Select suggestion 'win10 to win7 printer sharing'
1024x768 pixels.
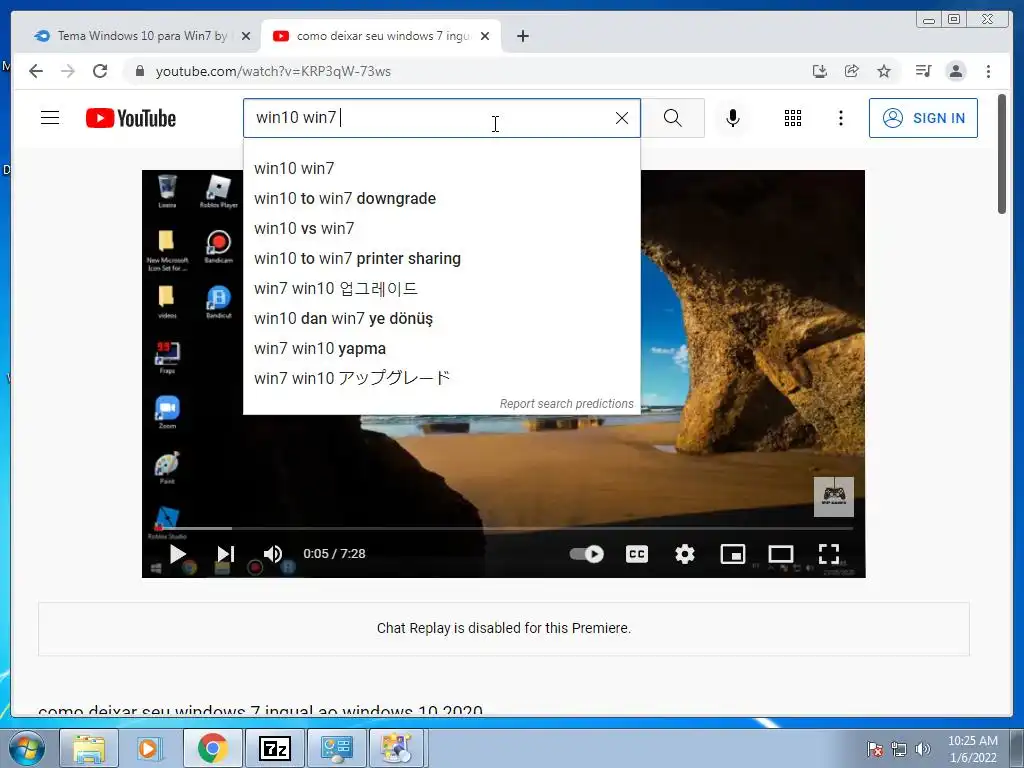point(441,259)
